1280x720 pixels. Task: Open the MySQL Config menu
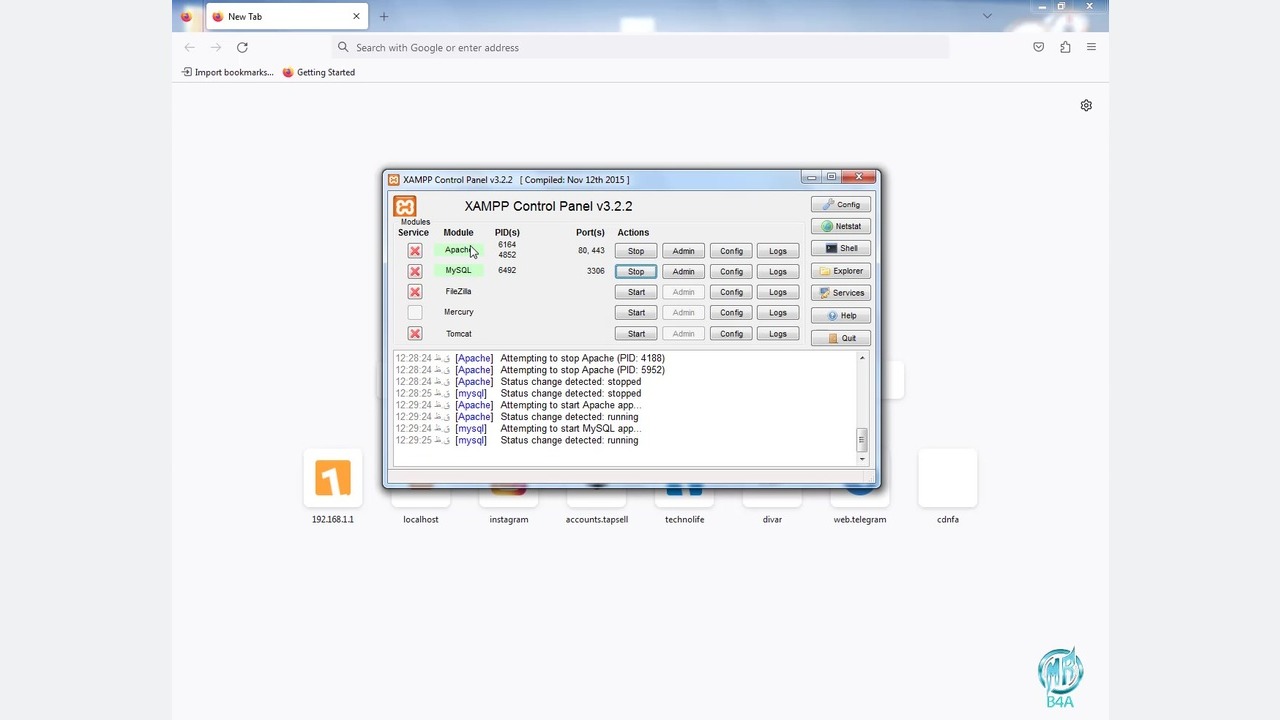pos(731,271)
